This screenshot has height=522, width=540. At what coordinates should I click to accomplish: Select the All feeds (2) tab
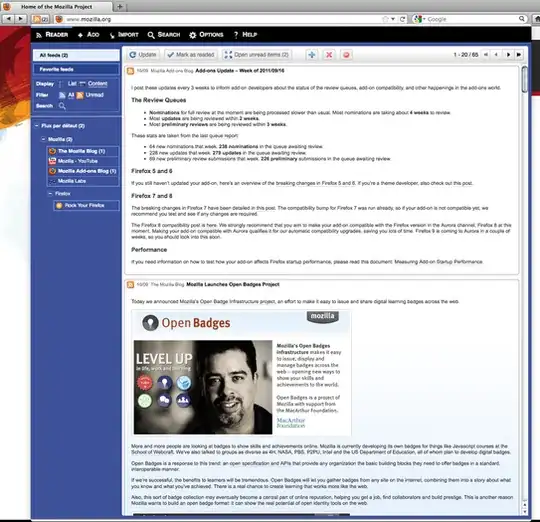(x=76, y=55)
